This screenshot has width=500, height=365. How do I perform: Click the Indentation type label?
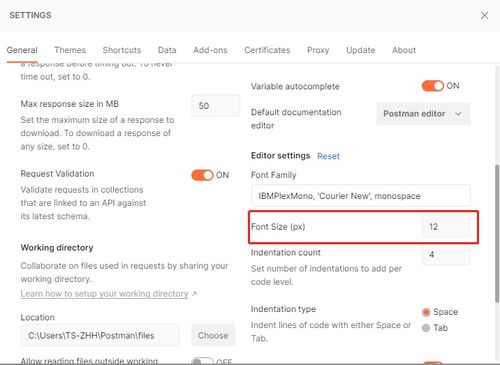coord(283,309)
